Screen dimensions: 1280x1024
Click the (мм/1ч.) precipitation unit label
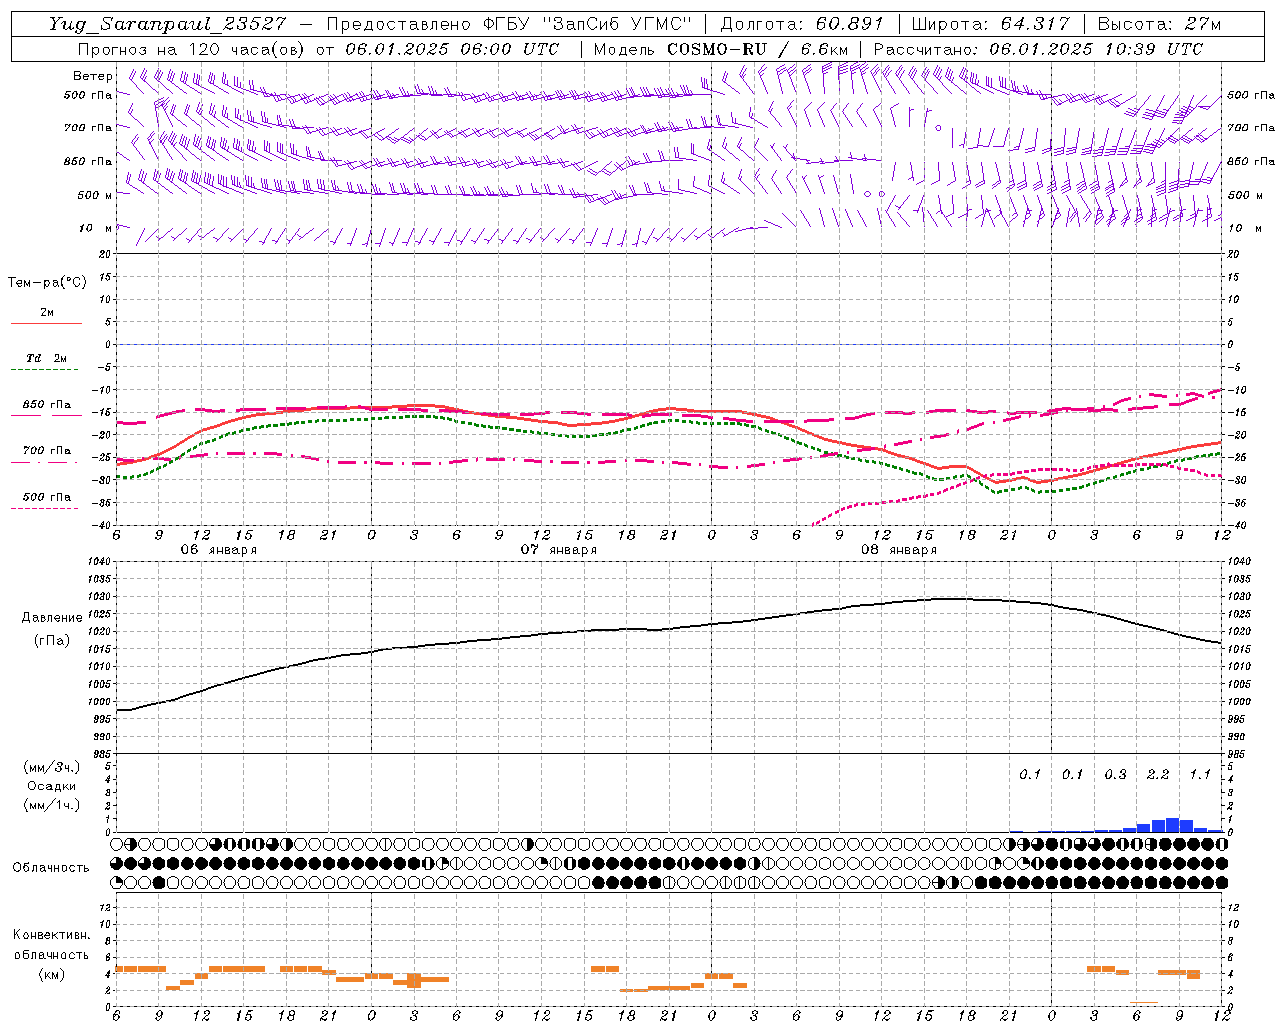click(52, 805)
